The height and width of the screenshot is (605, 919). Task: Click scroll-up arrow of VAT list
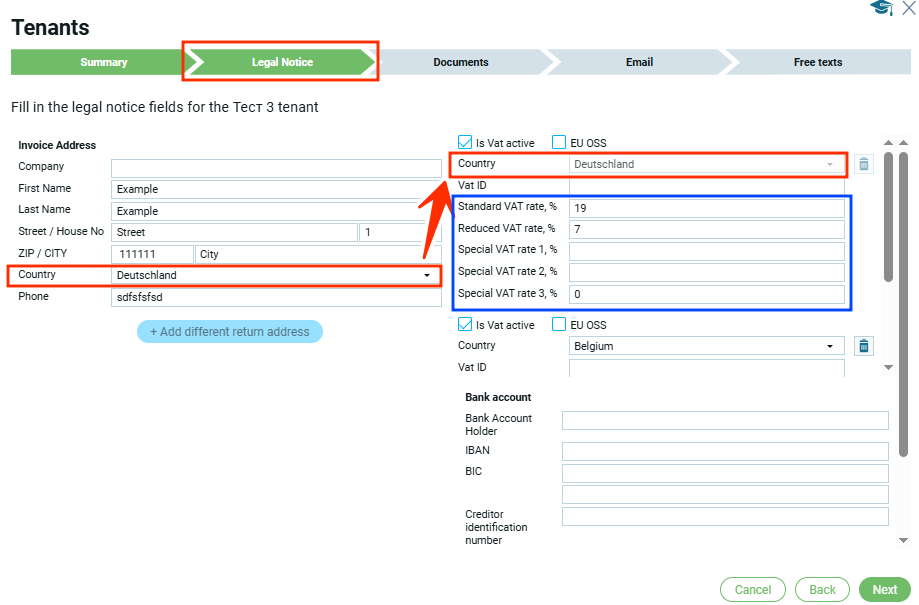tap(888, 144)
